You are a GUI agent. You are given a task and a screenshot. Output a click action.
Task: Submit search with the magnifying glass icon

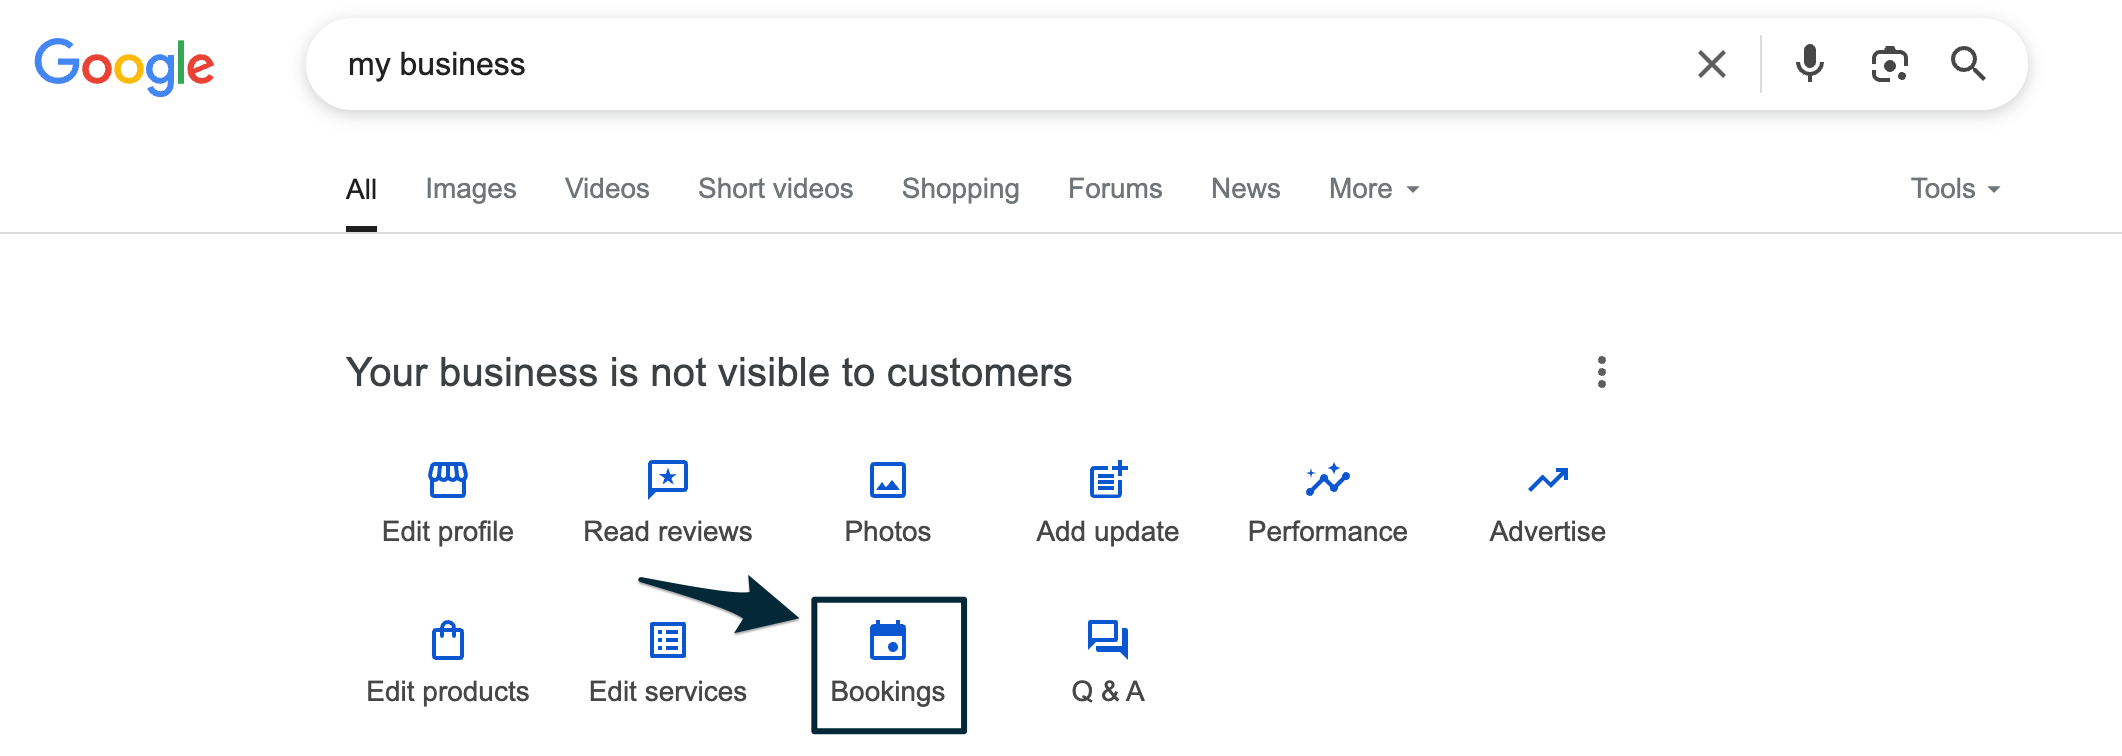coord(1968,64)
